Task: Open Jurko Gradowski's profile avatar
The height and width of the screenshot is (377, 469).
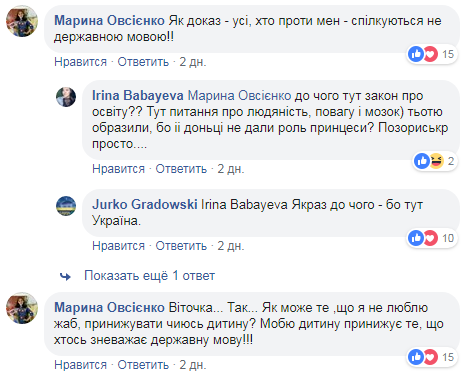Action: pyautogui.click(x=66, y=206)
